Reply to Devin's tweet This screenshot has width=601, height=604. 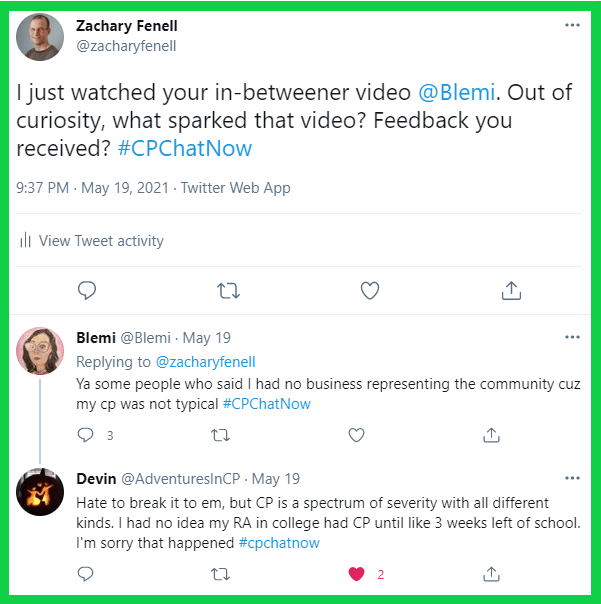(x=85, y=574)
